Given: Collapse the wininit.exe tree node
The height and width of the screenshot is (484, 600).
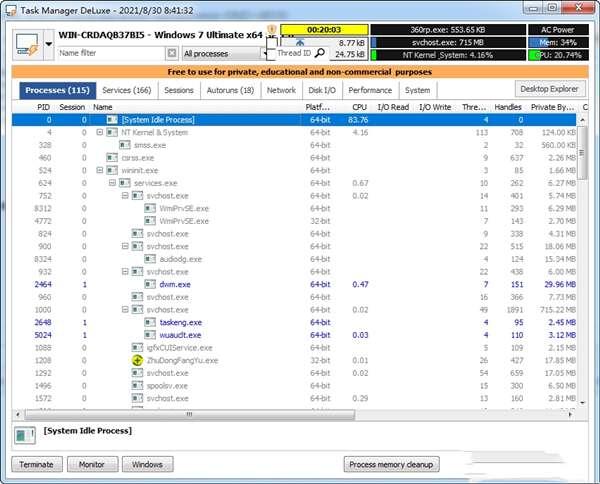Looking at the screenshot, I should (99, 170).
